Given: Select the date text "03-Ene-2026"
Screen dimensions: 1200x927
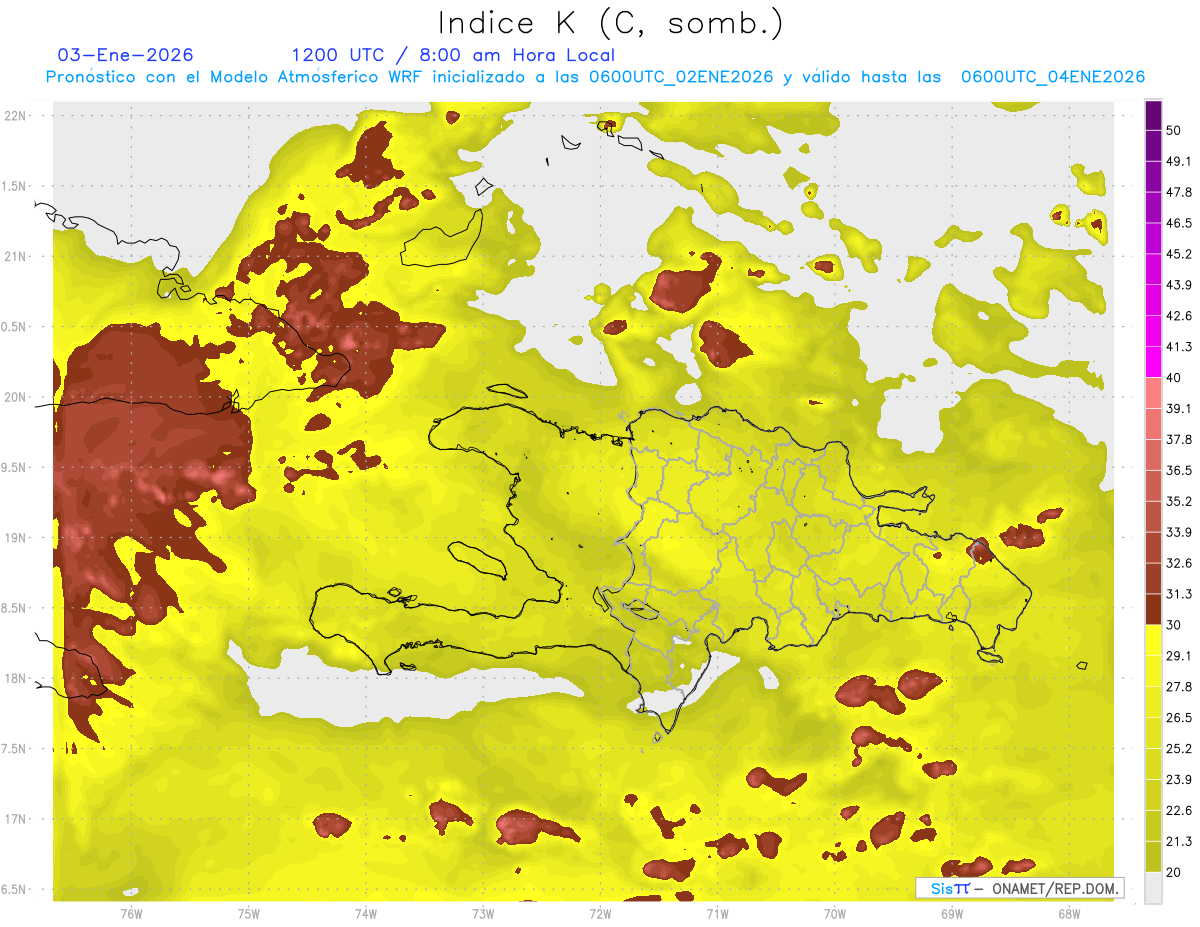Looking at the screenshot, I should (126, 55).
